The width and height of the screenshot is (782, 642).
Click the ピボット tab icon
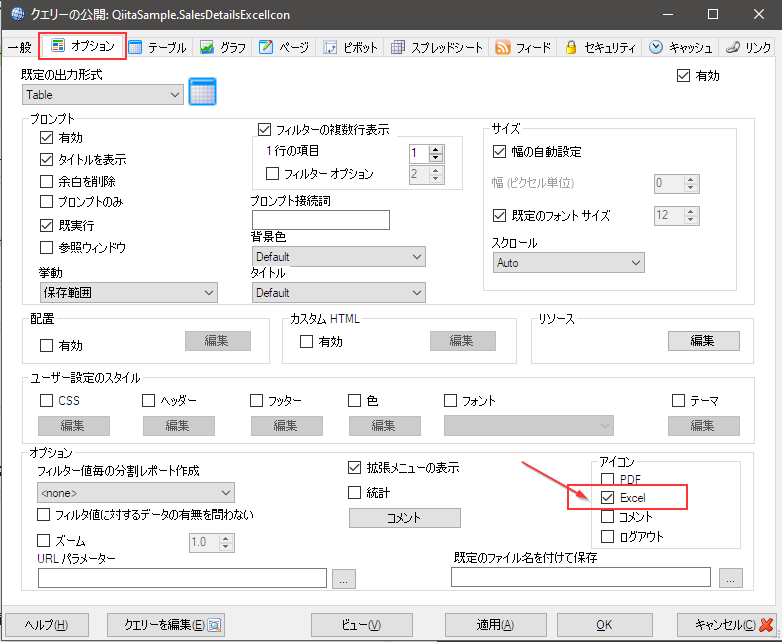coord(330,47)
